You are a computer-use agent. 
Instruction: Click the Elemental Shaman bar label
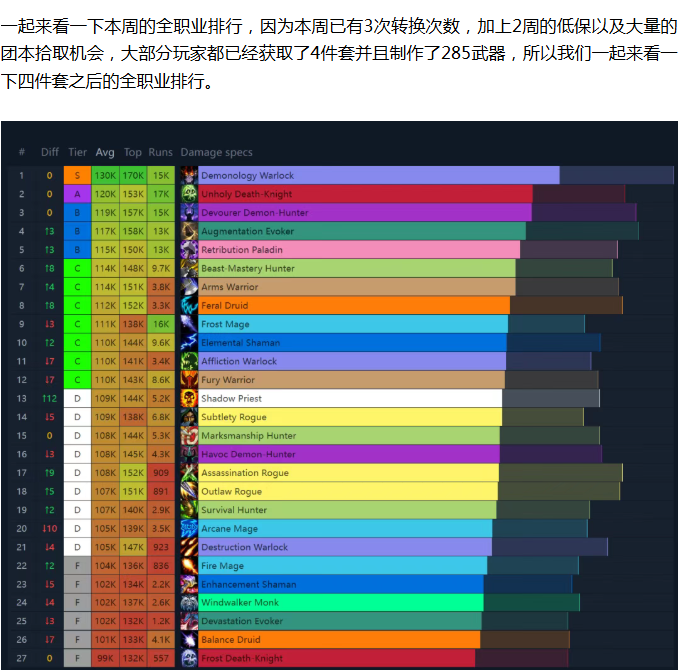click(x=240, y=343)
